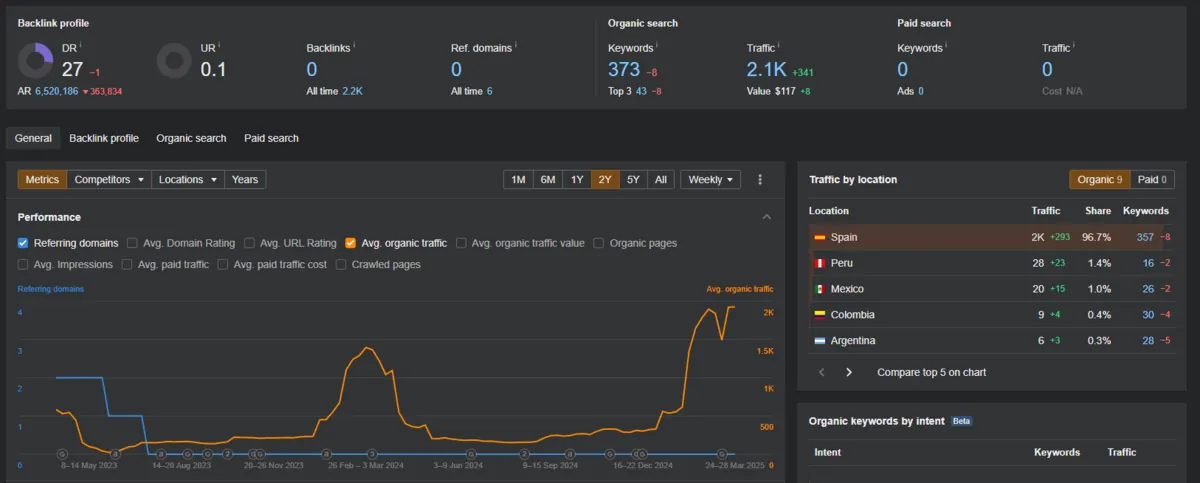The height and width of the screenshot is (483, 1200).
Task: Enable Avg. organic traffic value checkbox
Action: (460, 243)
